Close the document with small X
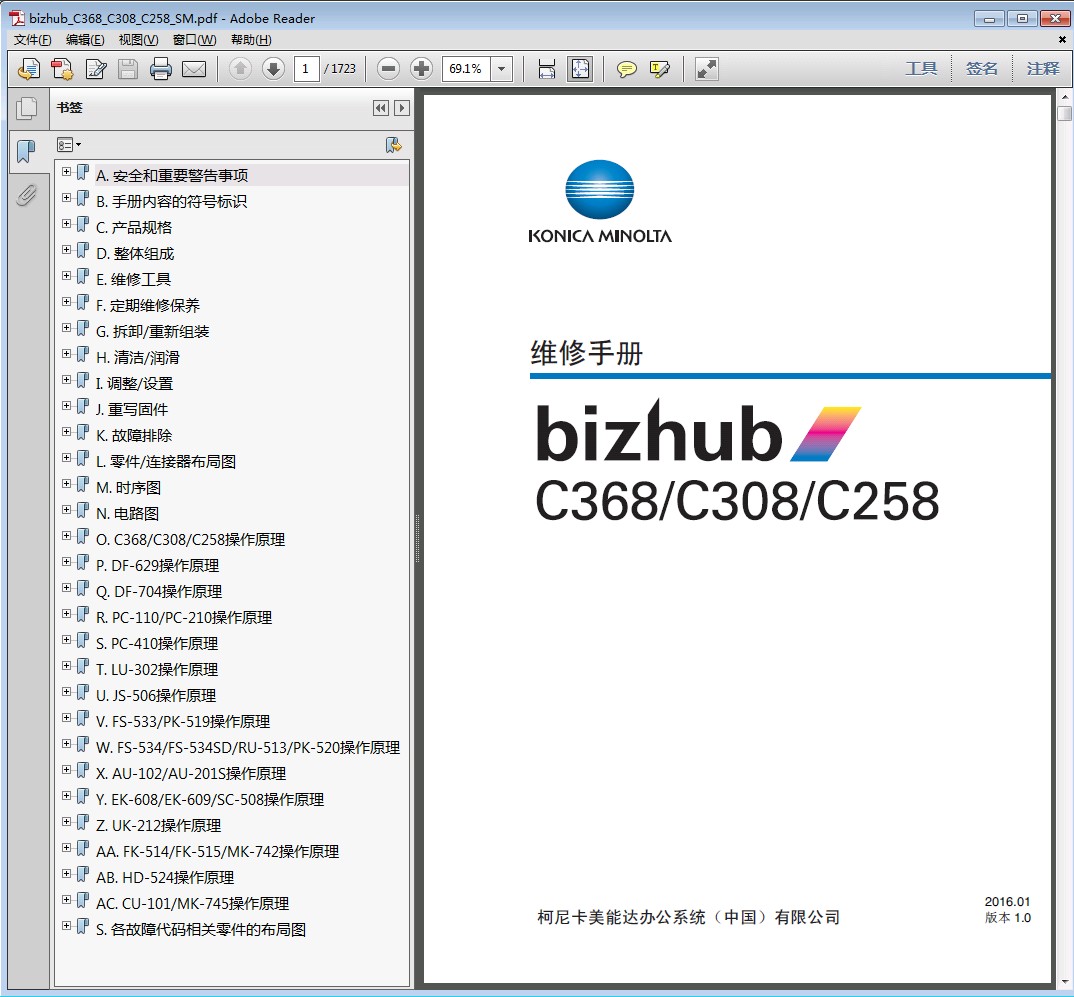The height and width of the screenshot is (997, 1074). [1062, 40]
